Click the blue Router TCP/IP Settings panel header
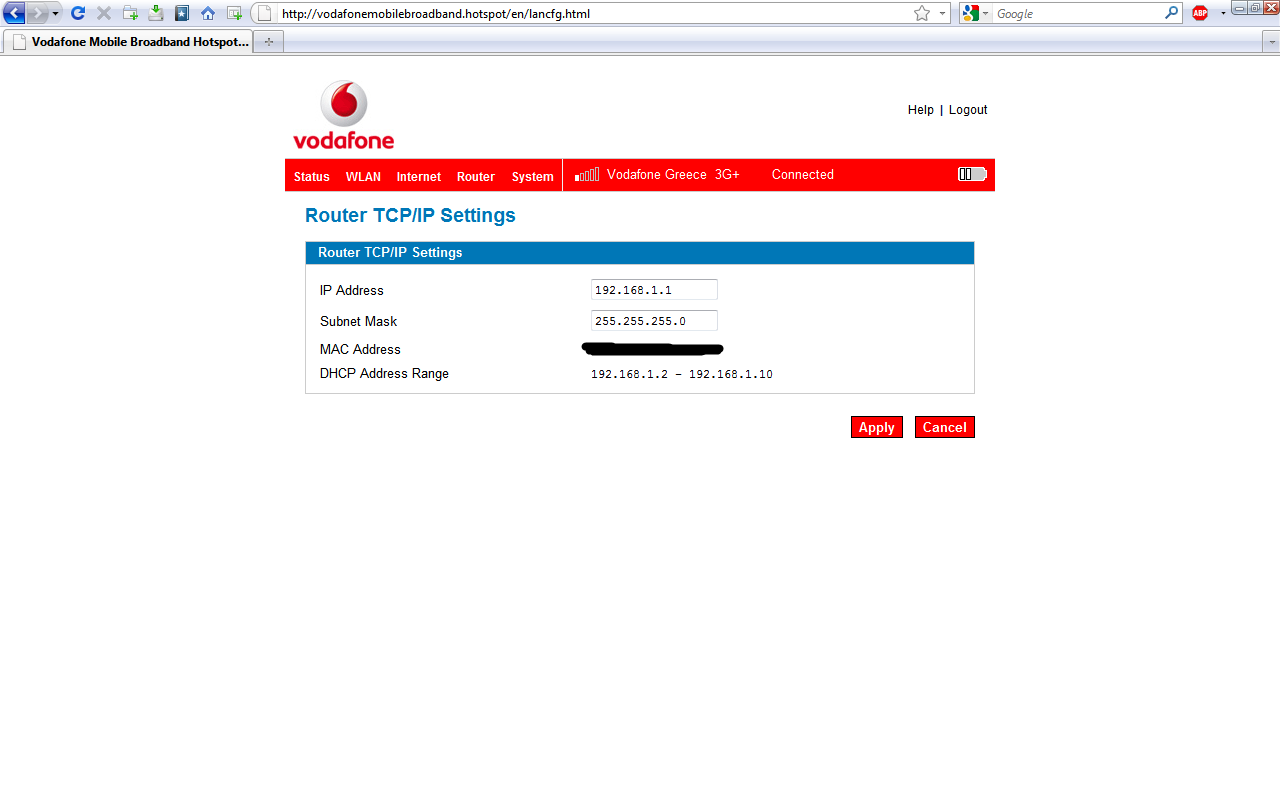Image resolution: width=1280 pixels, height=800 pixels. pyautogui.click(x=640, y=253)
